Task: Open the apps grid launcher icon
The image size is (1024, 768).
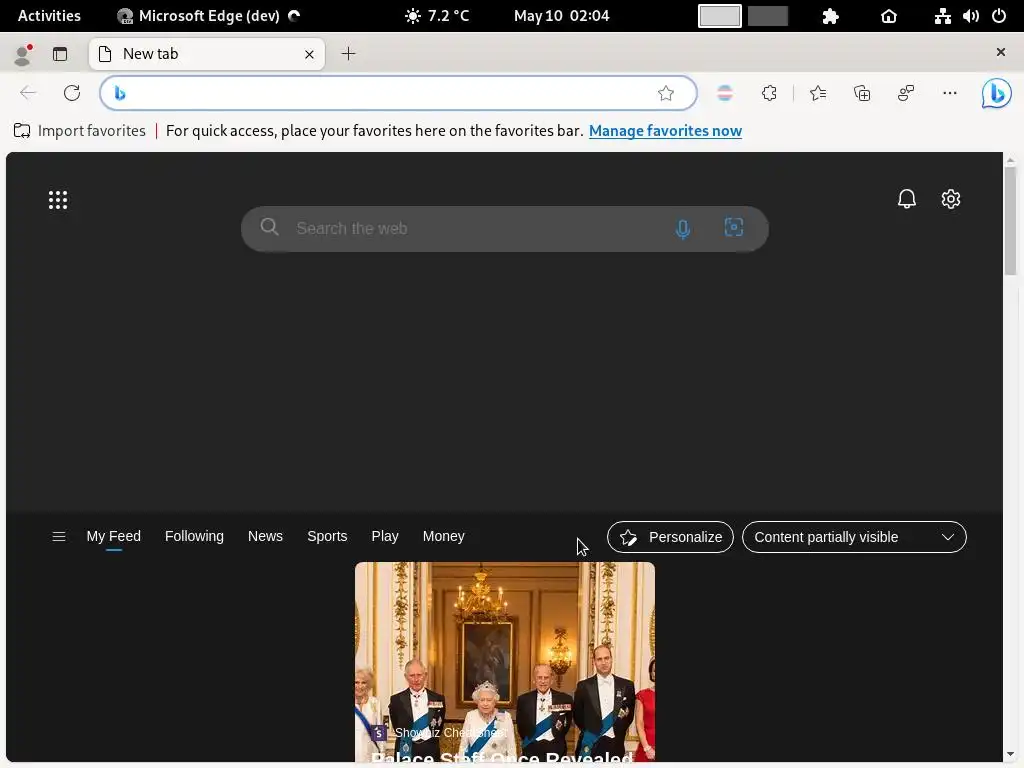Action: pyautogui.click(x=58, y=200)
